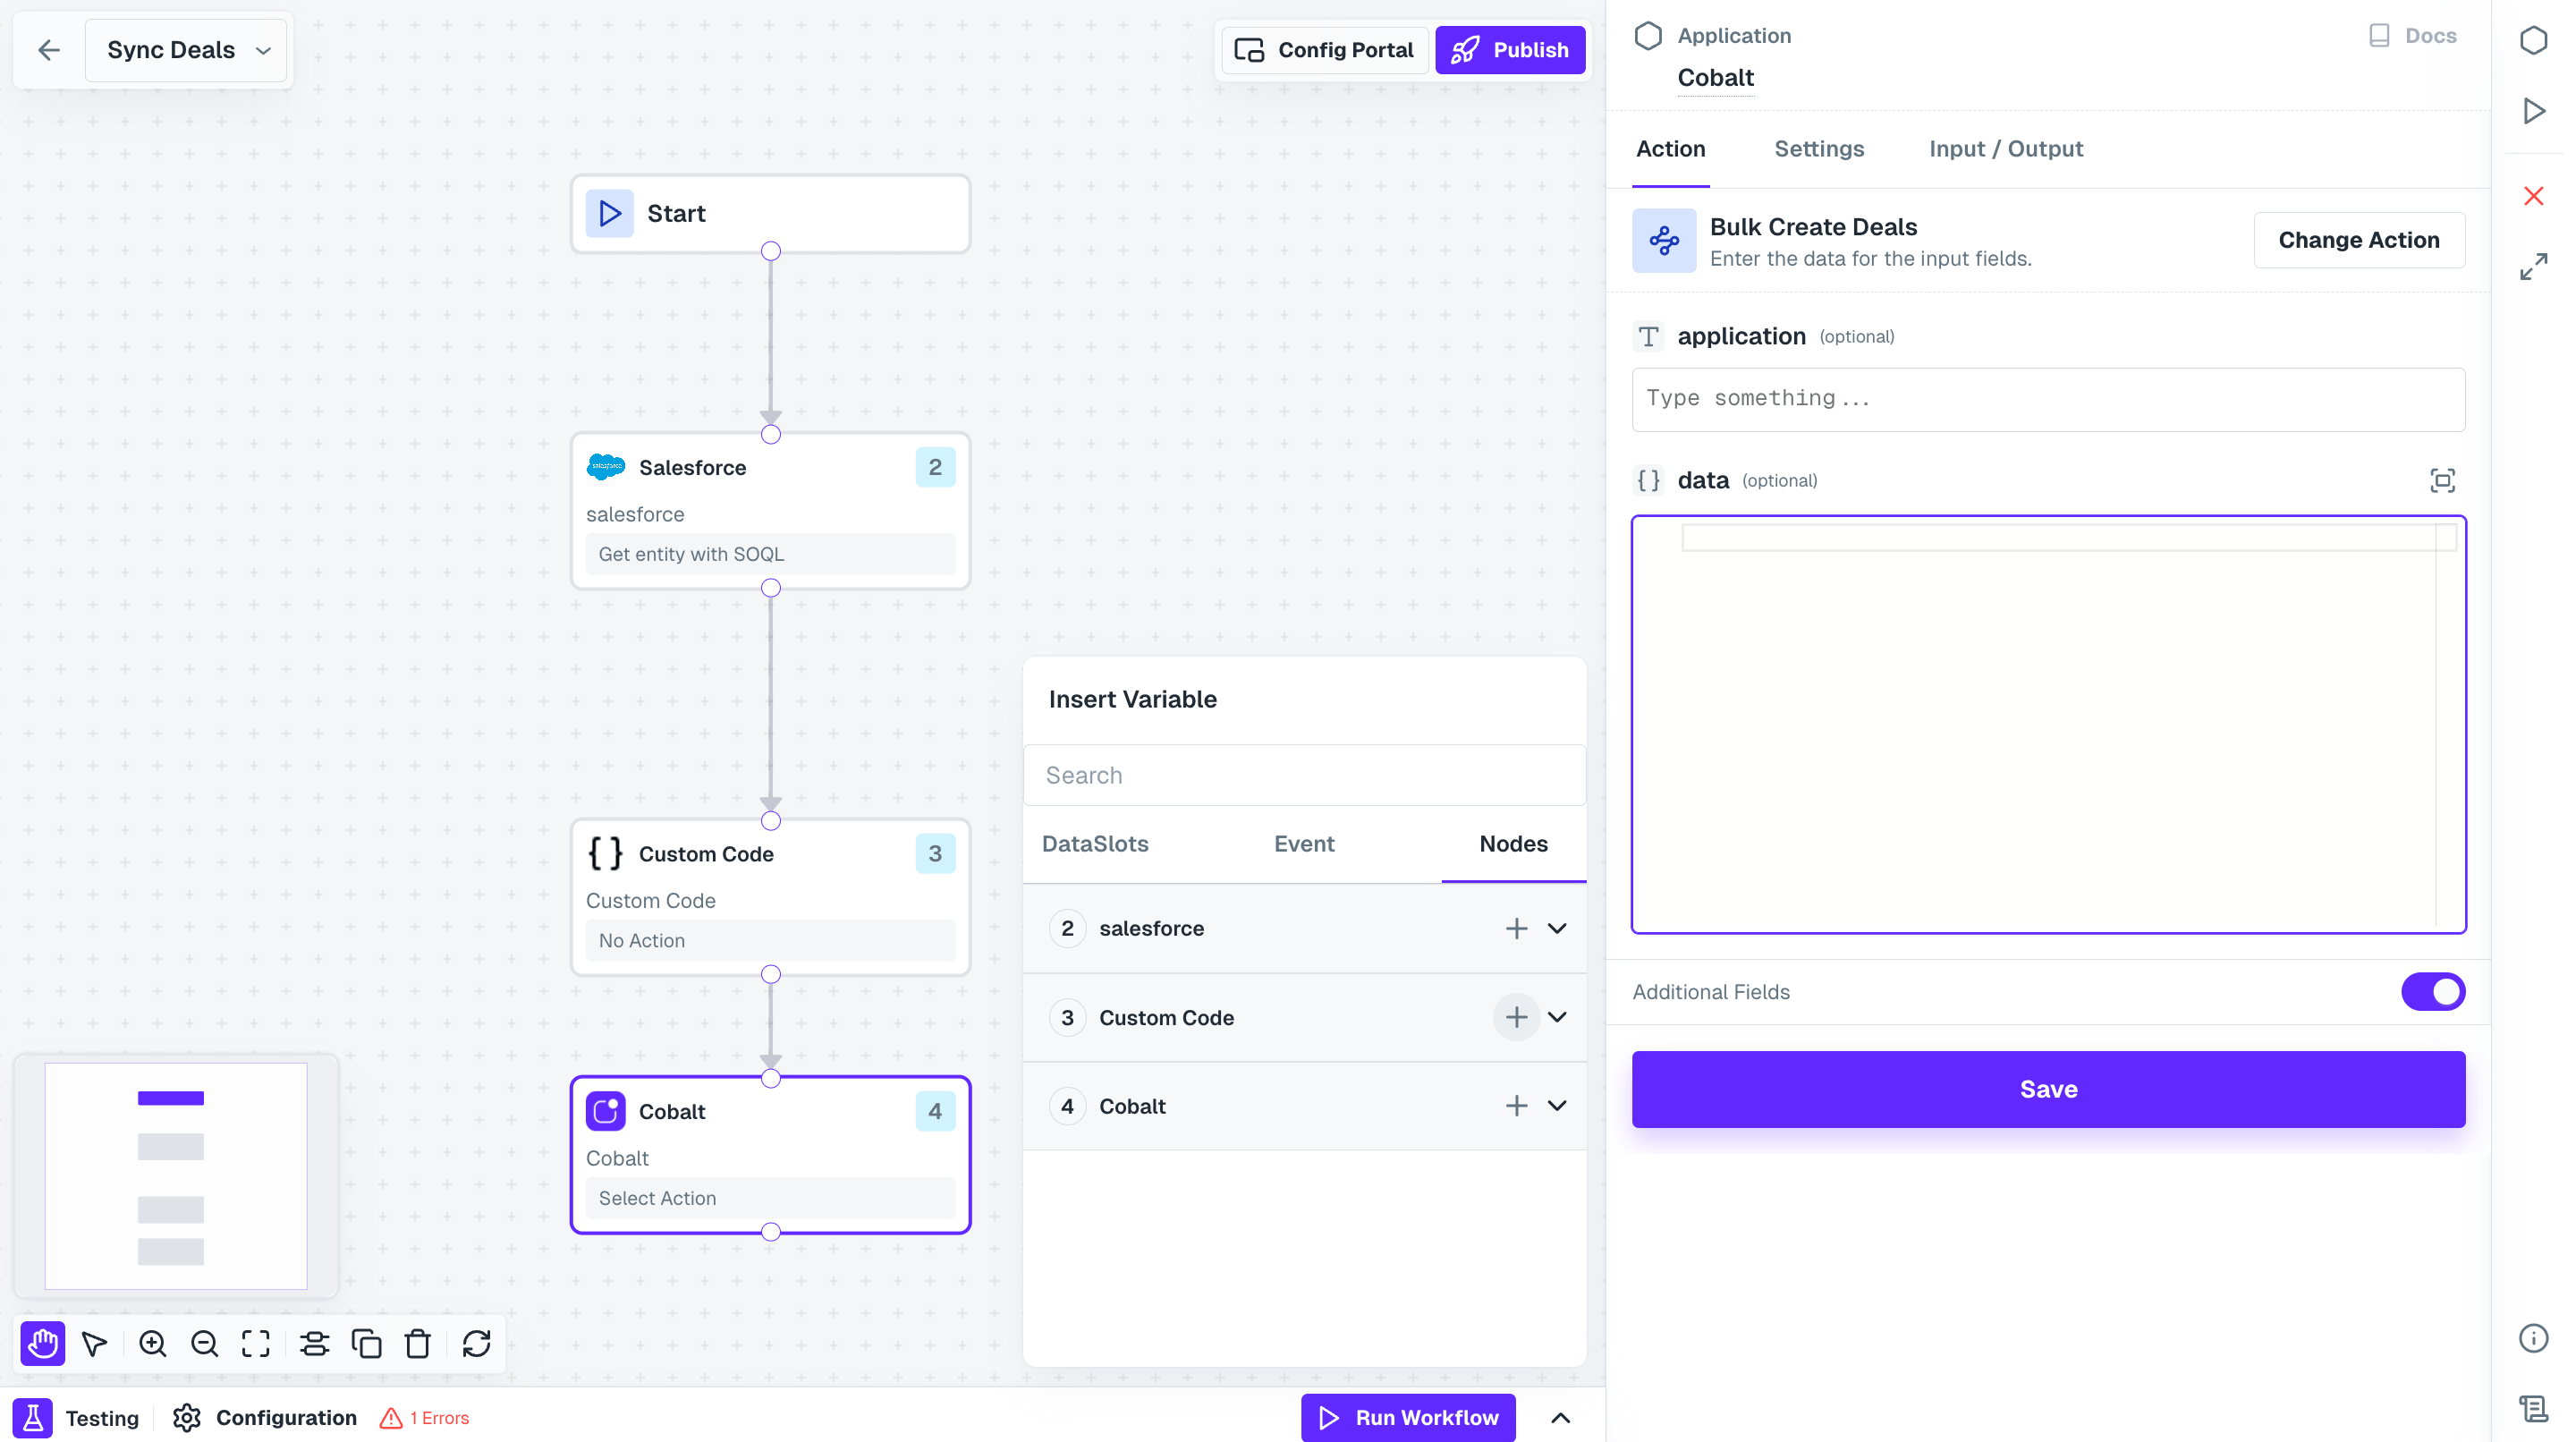Click Change Action button
2576x1442 pixels.
(2359, 240)
